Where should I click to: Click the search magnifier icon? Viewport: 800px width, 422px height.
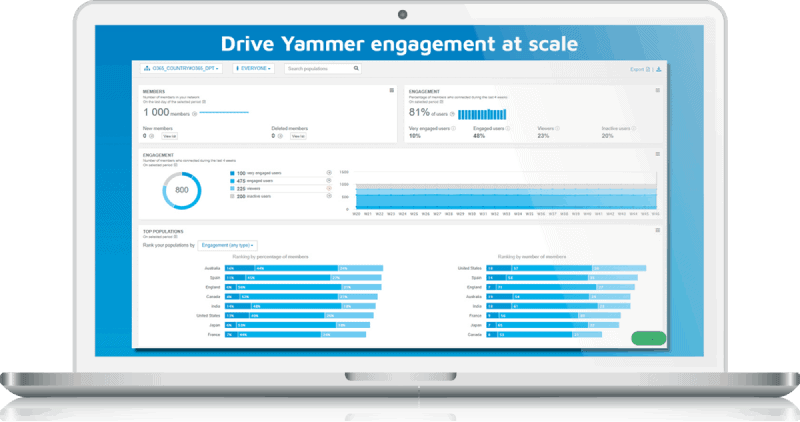coord(356,68)
